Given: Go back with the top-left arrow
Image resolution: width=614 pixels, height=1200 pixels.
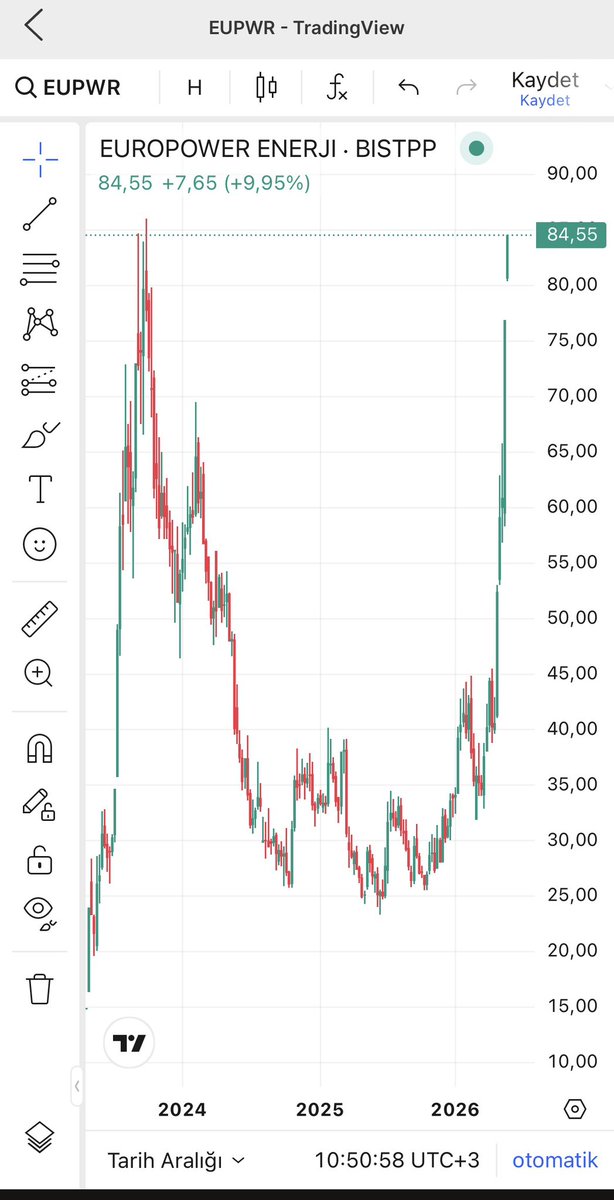Looking at the screenshot, I should pyautogui.click(x=34, y=25).
